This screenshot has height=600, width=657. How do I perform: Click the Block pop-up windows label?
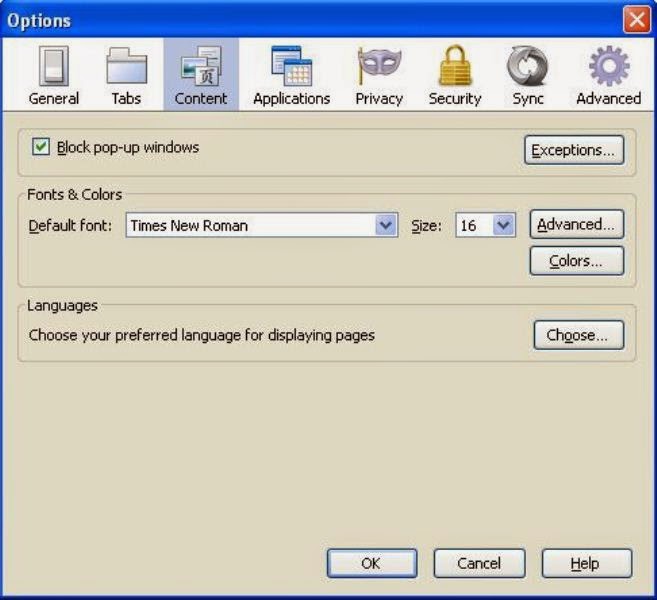pyautogui.click(x=128, y=147)
